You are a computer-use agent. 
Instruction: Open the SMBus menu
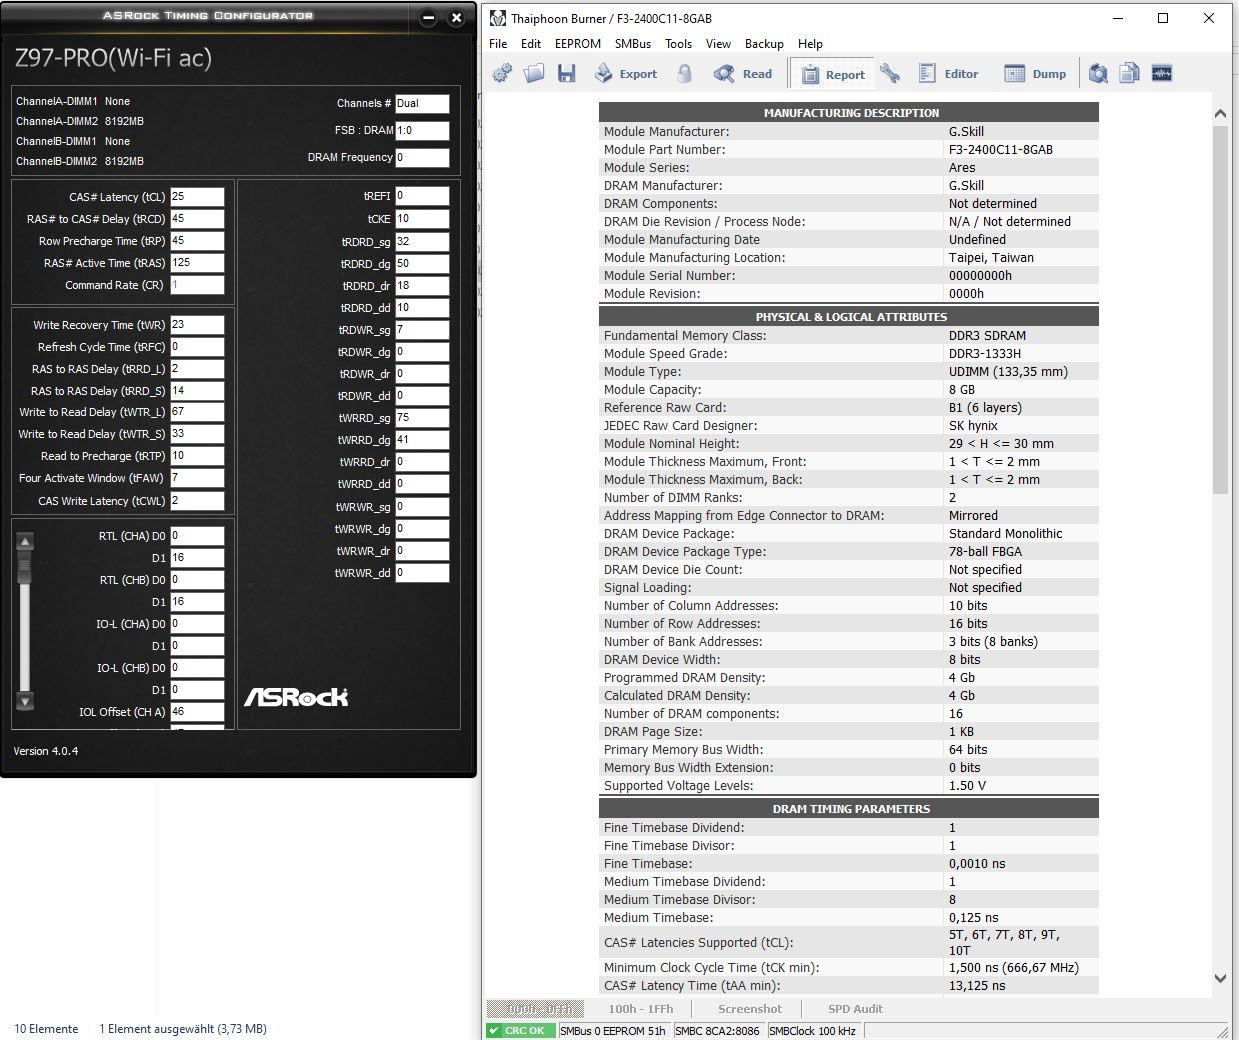click(633, 44)
